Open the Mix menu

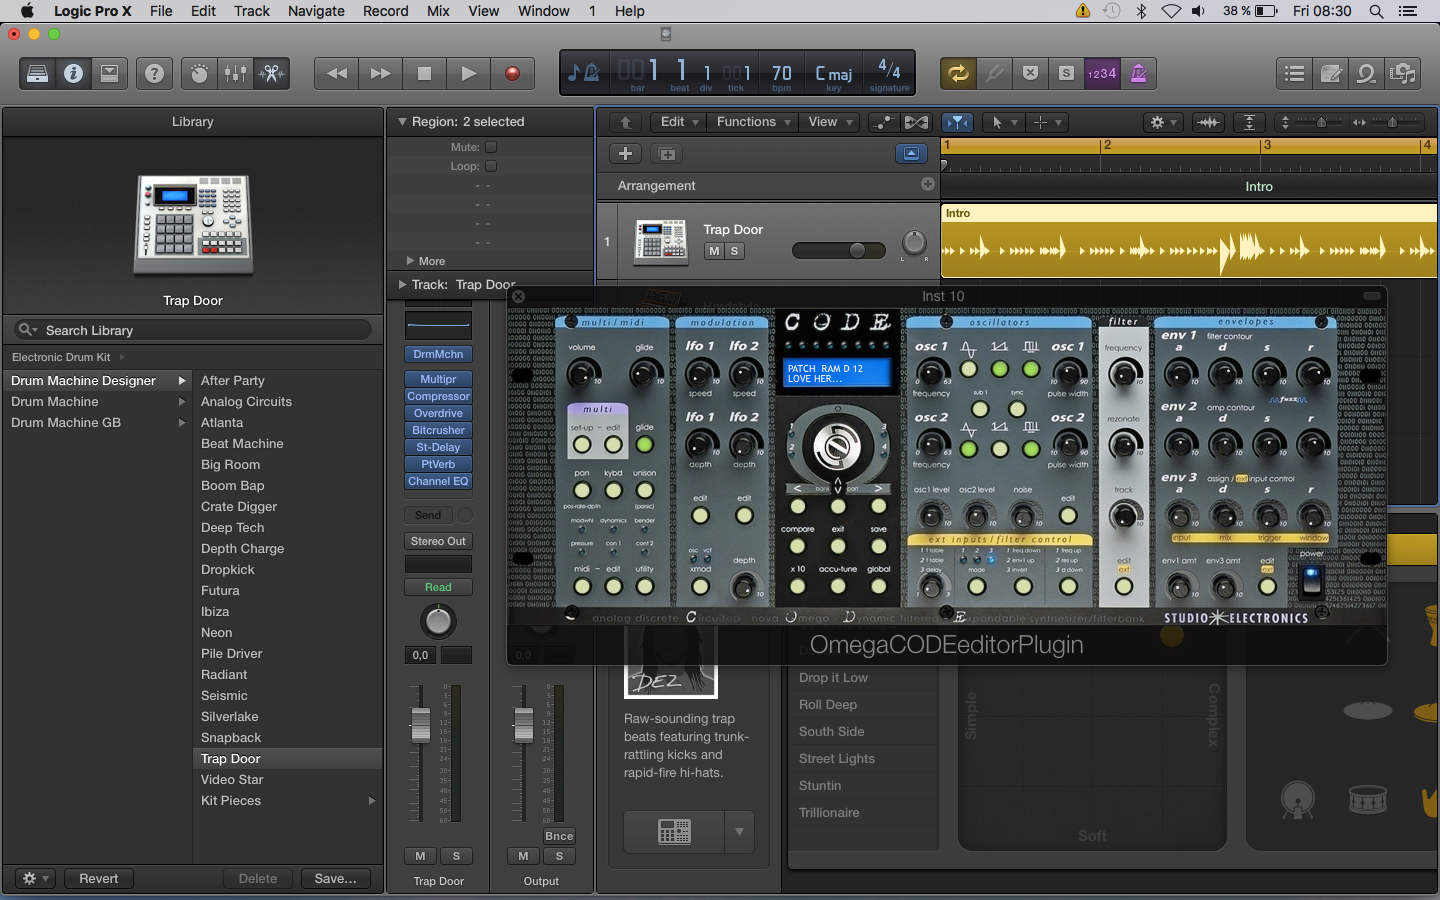[438, 11]
